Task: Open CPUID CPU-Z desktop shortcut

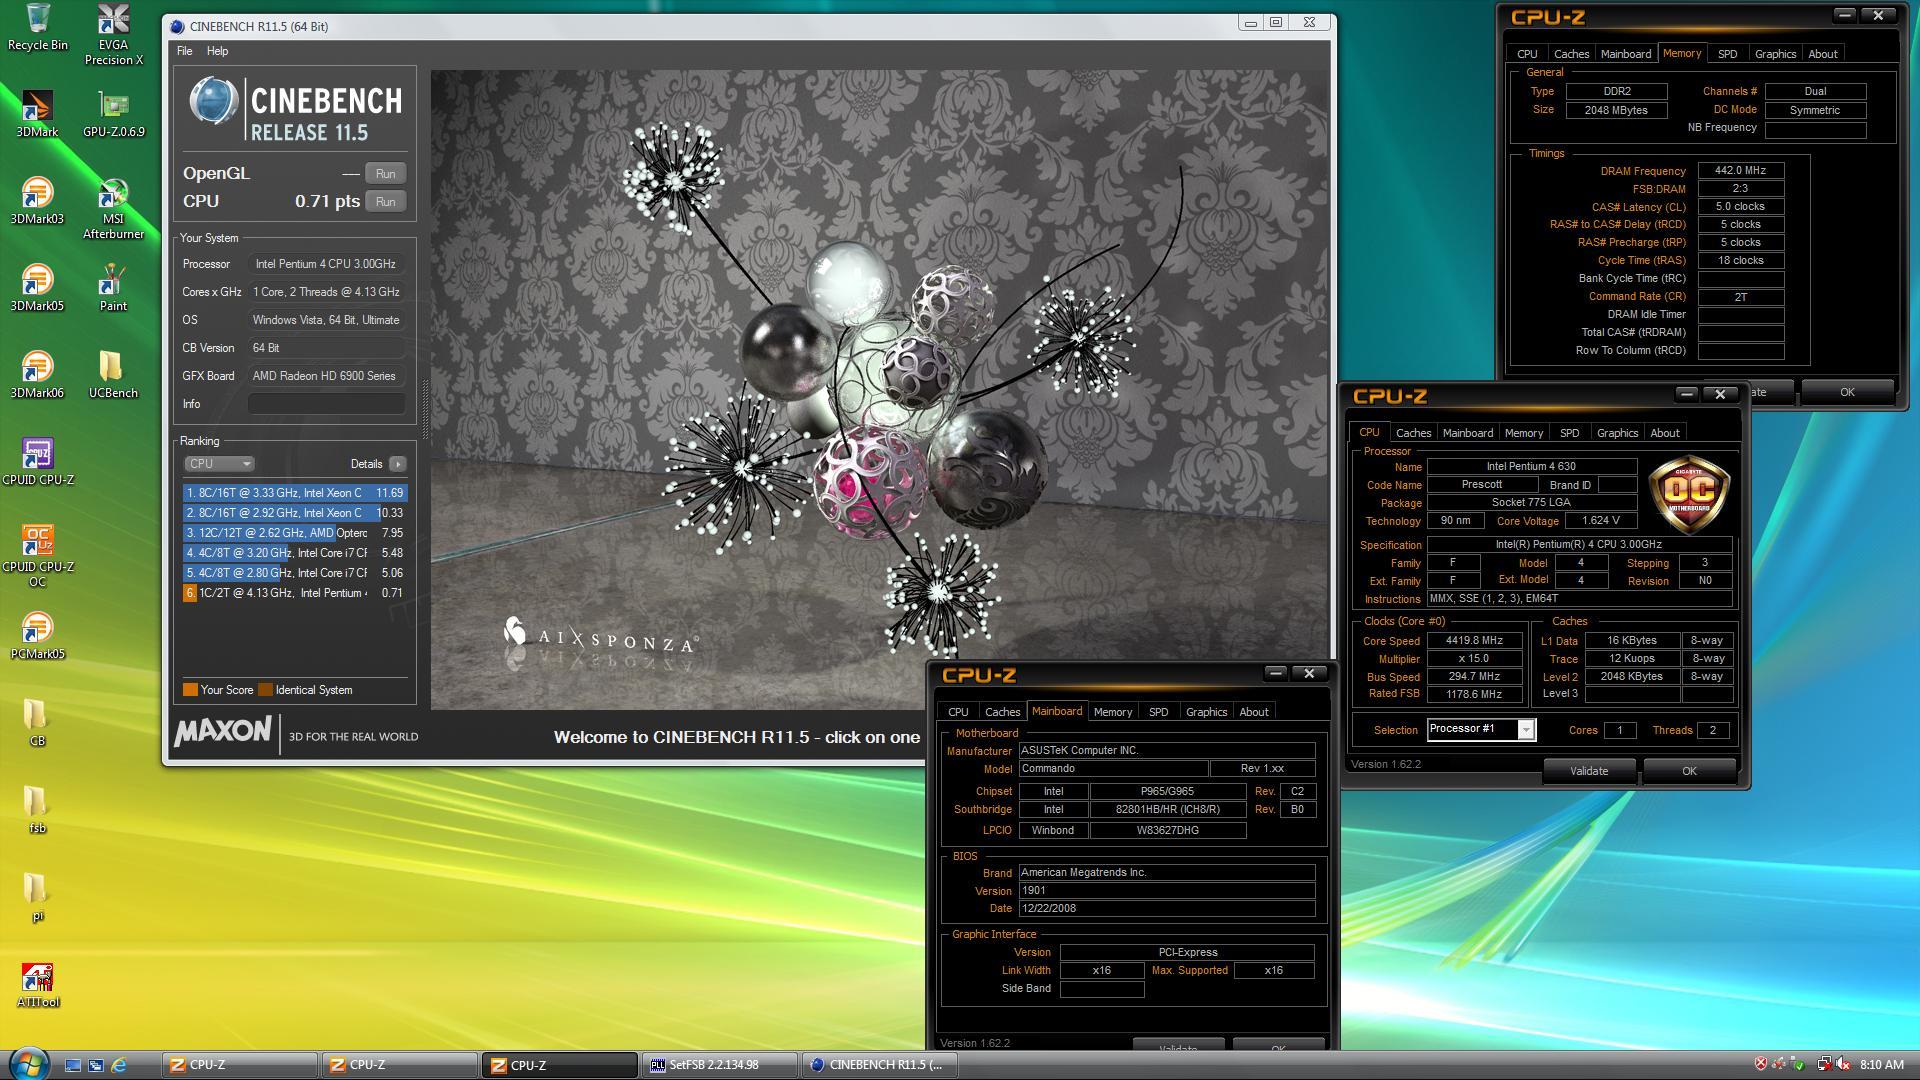Action: tap(37, 462)
